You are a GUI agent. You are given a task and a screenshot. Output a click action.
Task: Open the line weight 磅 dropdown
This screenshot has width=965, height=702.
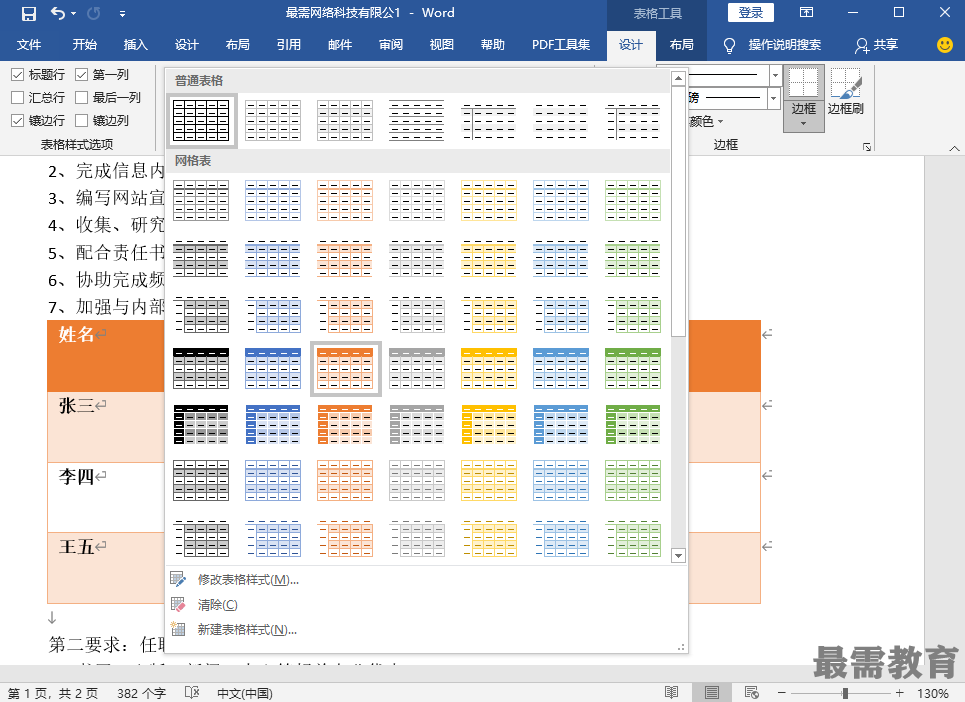click(x=774, y=98)
